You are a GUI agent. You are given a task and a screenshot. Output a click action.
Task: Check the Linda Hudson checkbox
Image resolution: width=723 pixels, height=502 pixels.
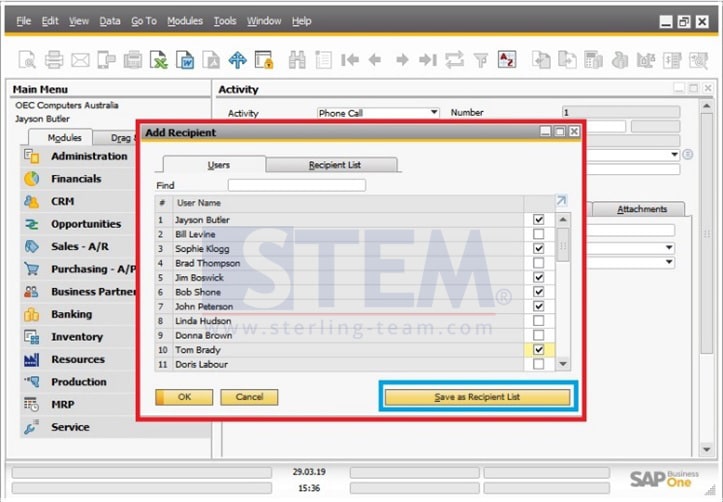coord(539,320)
